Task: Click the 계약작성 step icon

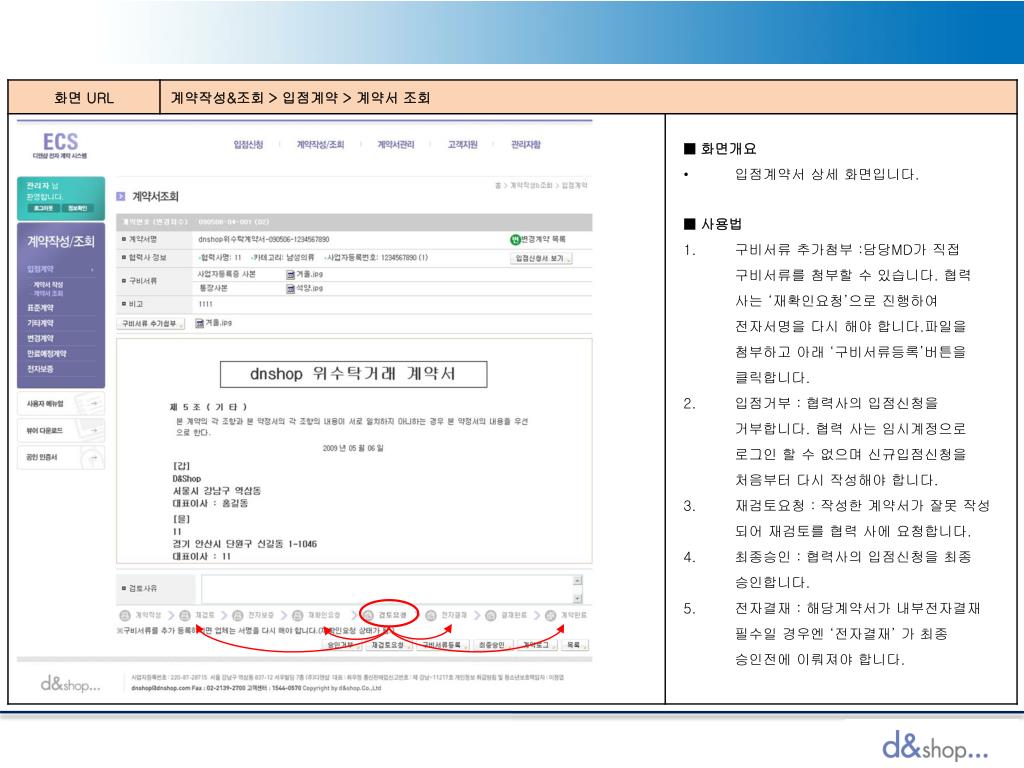Action: 125,616
